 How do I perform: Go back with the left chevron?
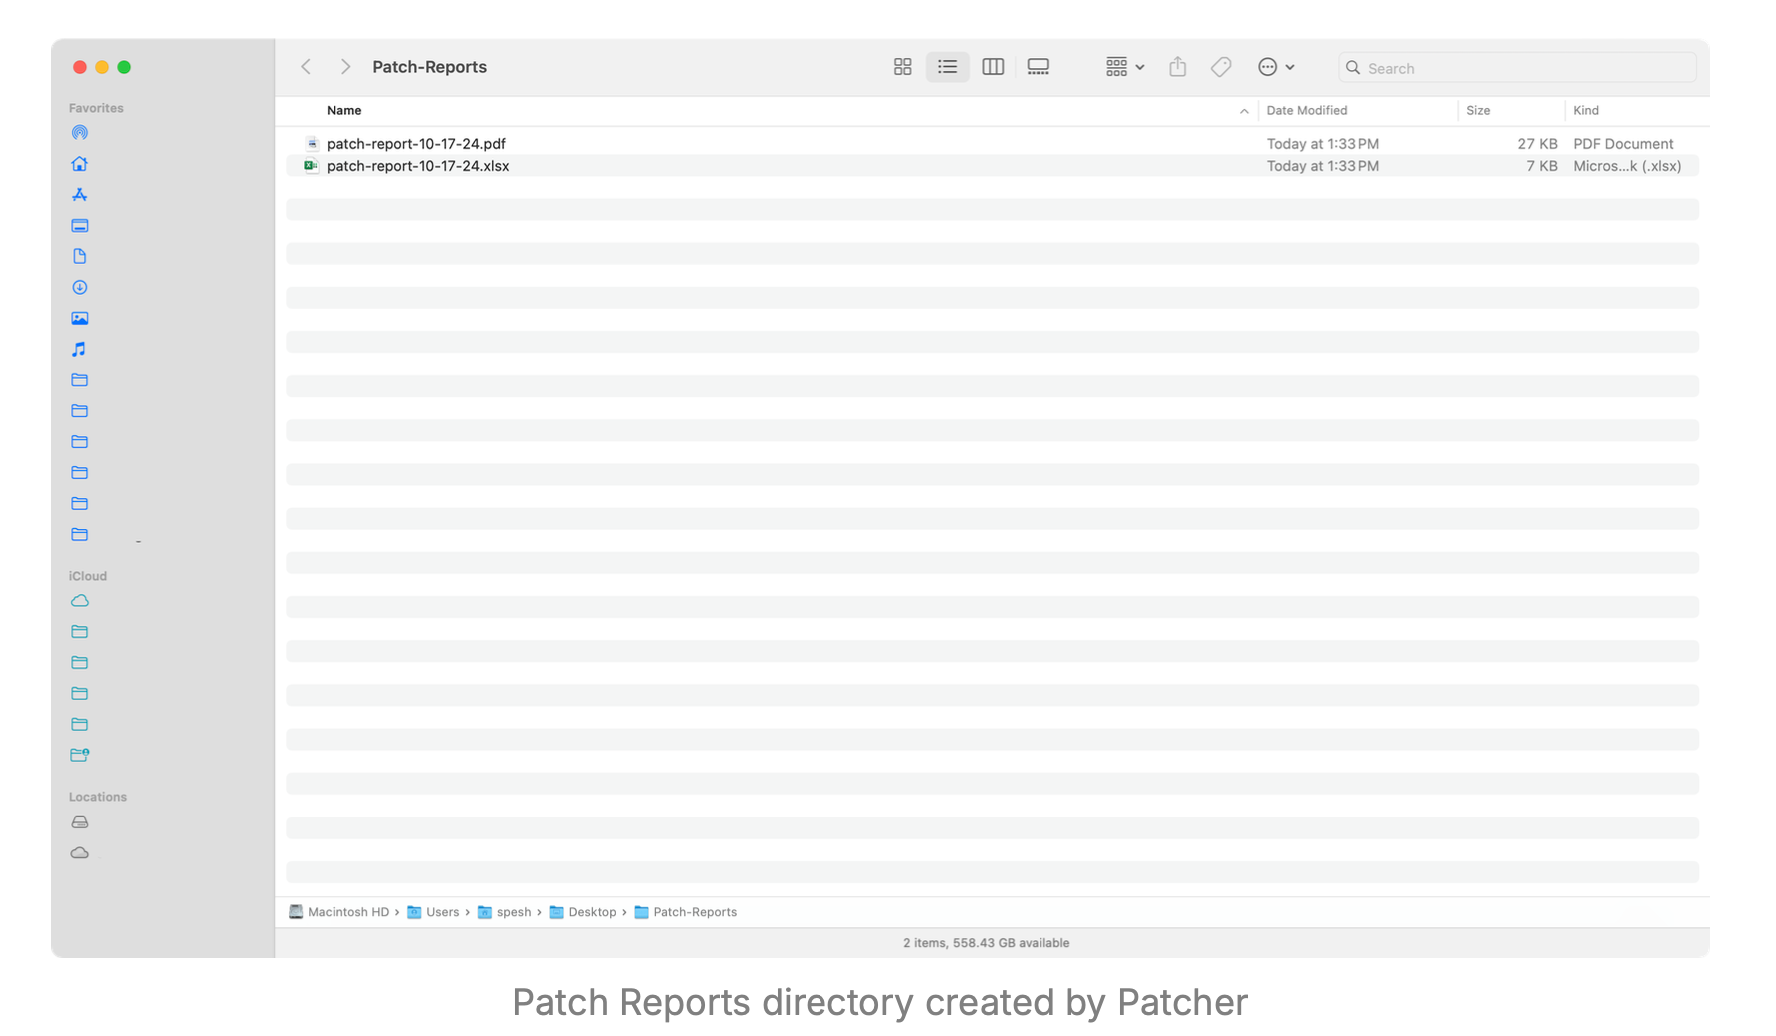306,67
